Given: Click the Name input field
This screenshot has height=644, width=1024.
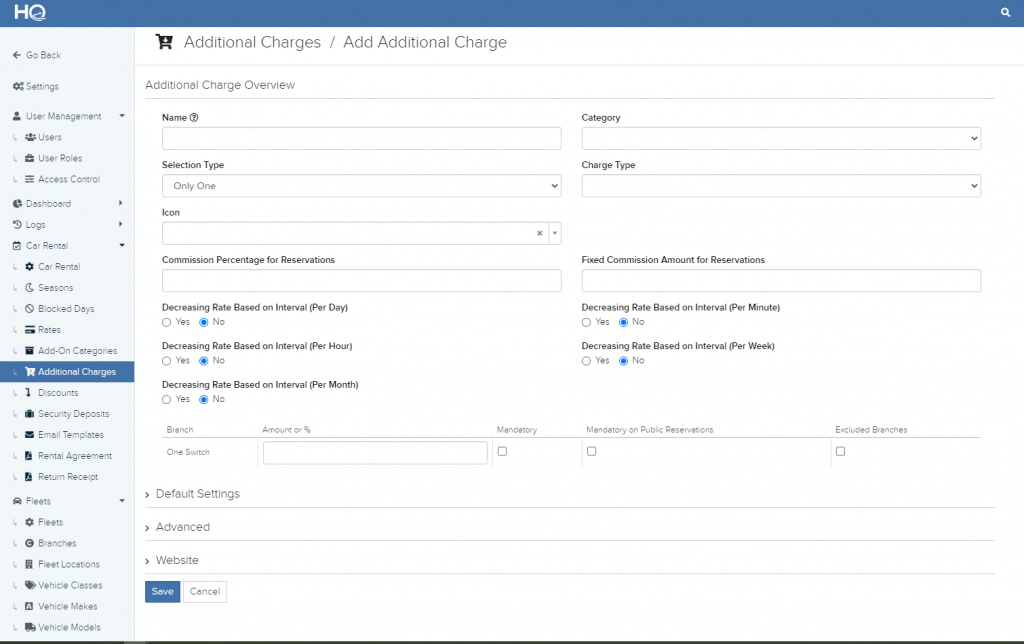Looking at the screenshot, I should [x=361, y=138].
